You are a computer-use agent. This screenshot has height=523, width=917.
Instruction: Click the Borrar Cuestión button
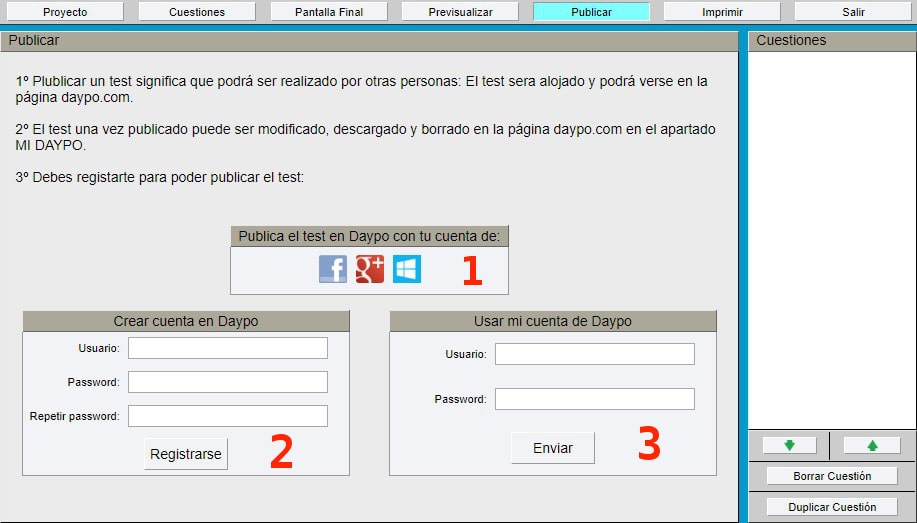pos(832,476)
